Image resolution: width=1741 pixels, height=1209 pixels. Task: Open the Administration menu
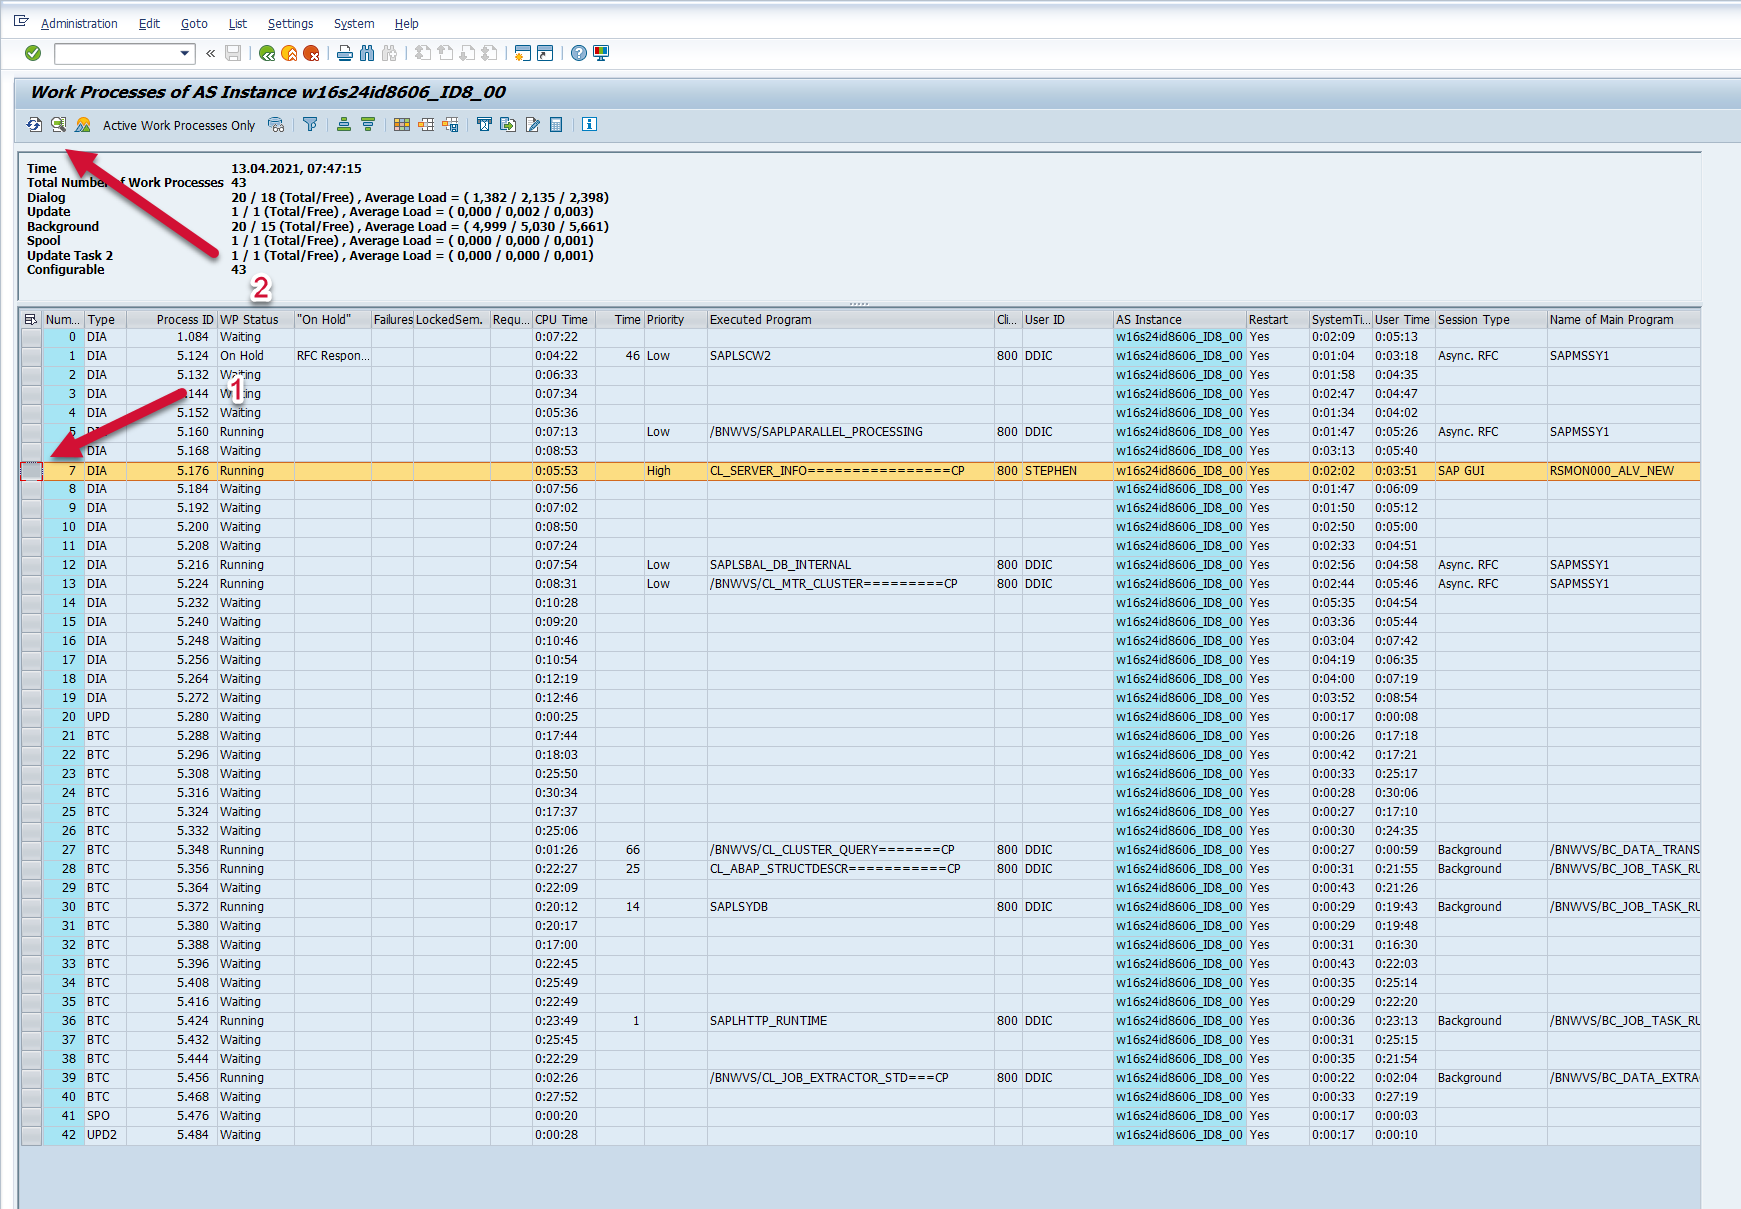[79, 23]
